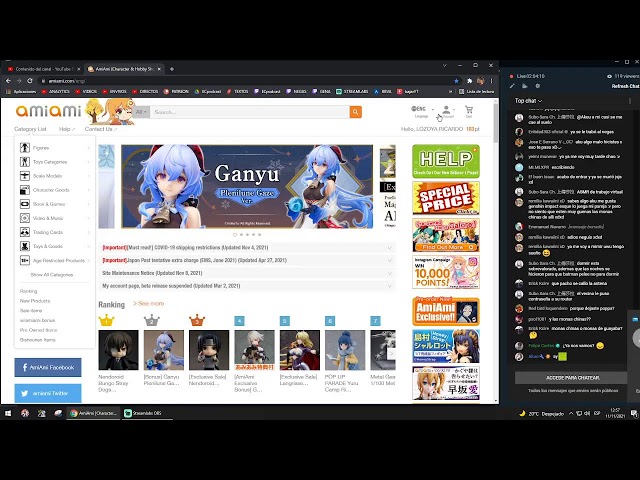Expand the Site Maintenance Notice

[x=247, y=273]
